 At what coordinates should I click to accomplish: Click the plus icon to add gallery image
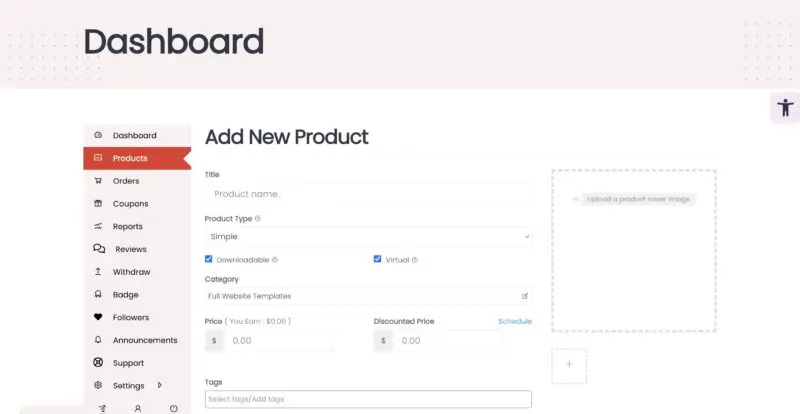coord(569,365)
